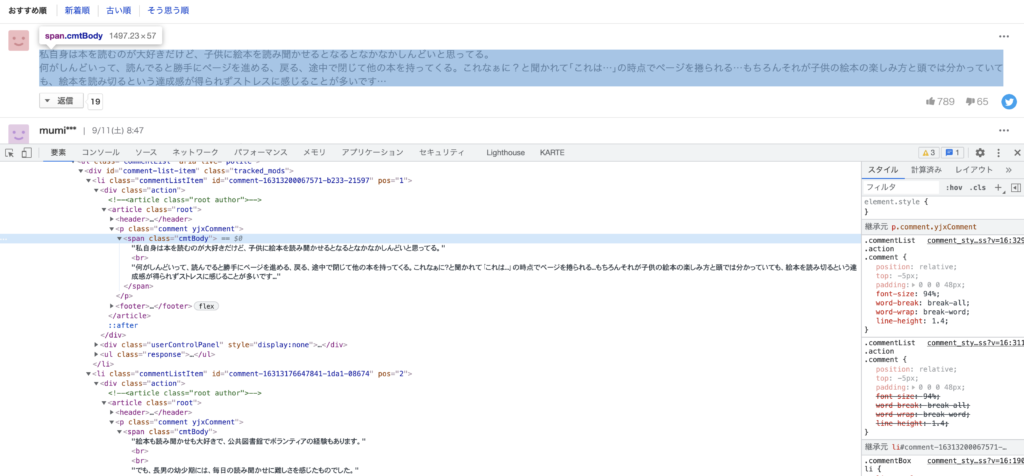Open the DevTools three-dot customize menu
1024x476 pixels.
998,153
